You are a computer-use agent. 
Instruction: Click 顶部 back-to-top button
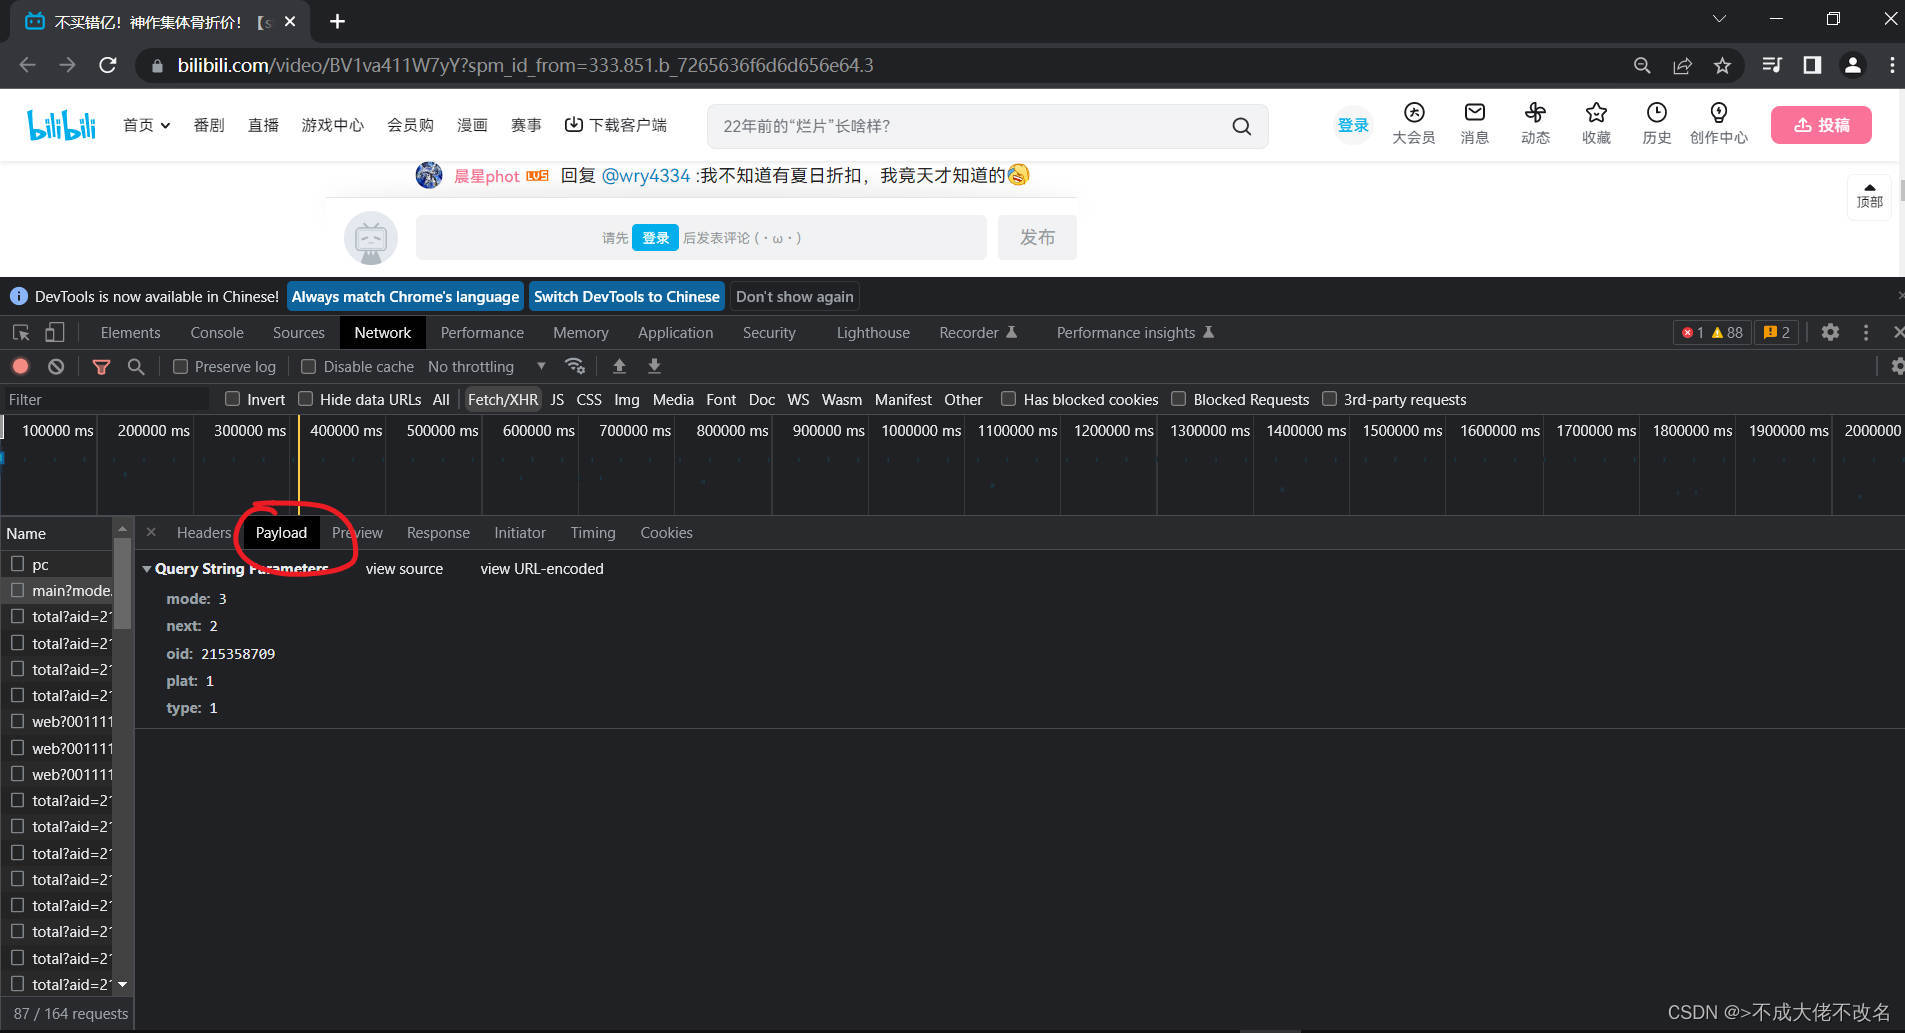coord(1869,195)
